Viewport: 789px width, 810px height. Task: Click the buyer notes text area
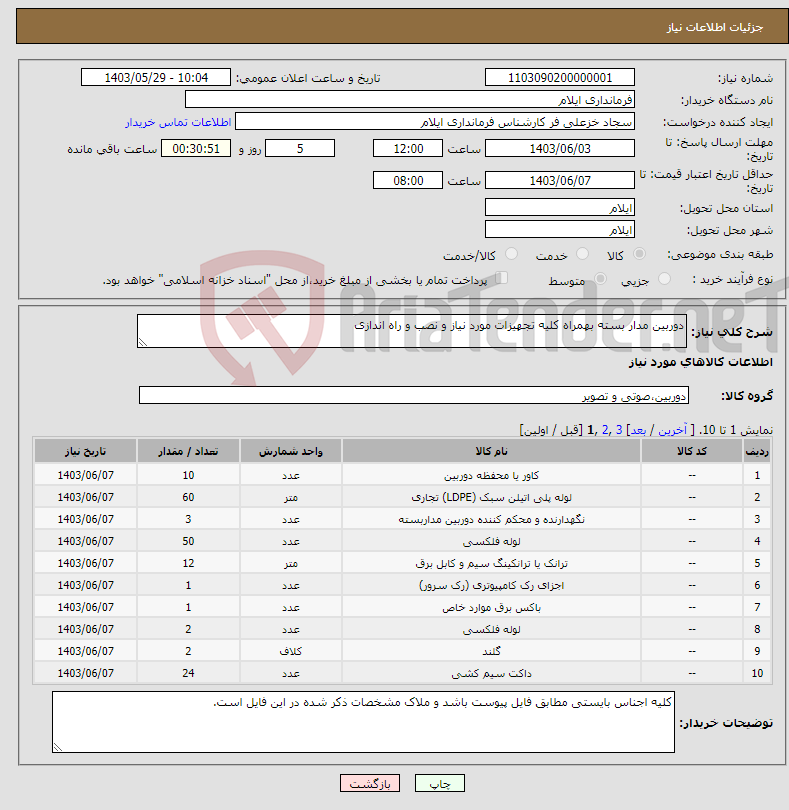pyautogui.click(x=363, y=722)
